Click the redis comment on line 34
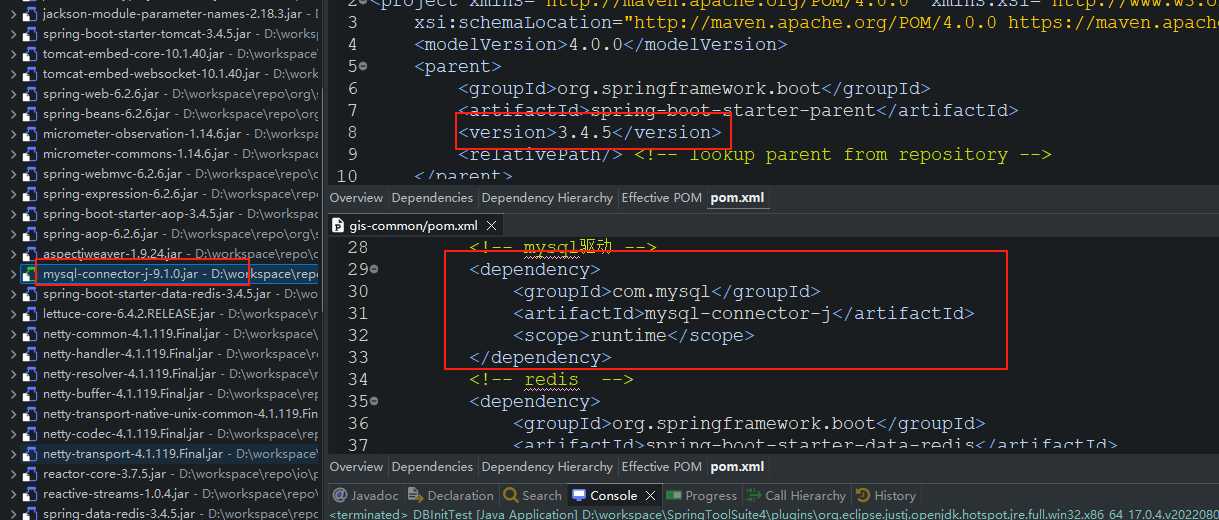Image resolution: width=1219 pixels, height=520 pixels. tap(551, 380)
